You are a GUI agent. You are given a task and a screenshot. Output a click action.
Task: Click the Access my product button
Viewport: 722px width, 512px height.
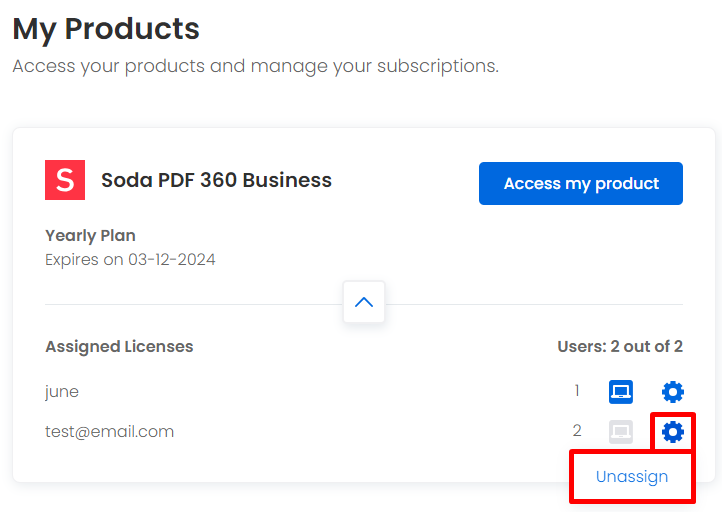click(581, 183)
